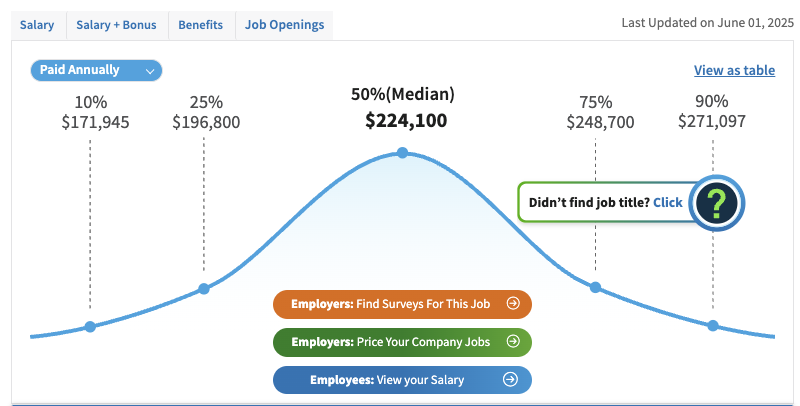Click the 25% percentile dot on curve
Image resolution: width=800 pixels, height=406 pixels.
[204, 288]
